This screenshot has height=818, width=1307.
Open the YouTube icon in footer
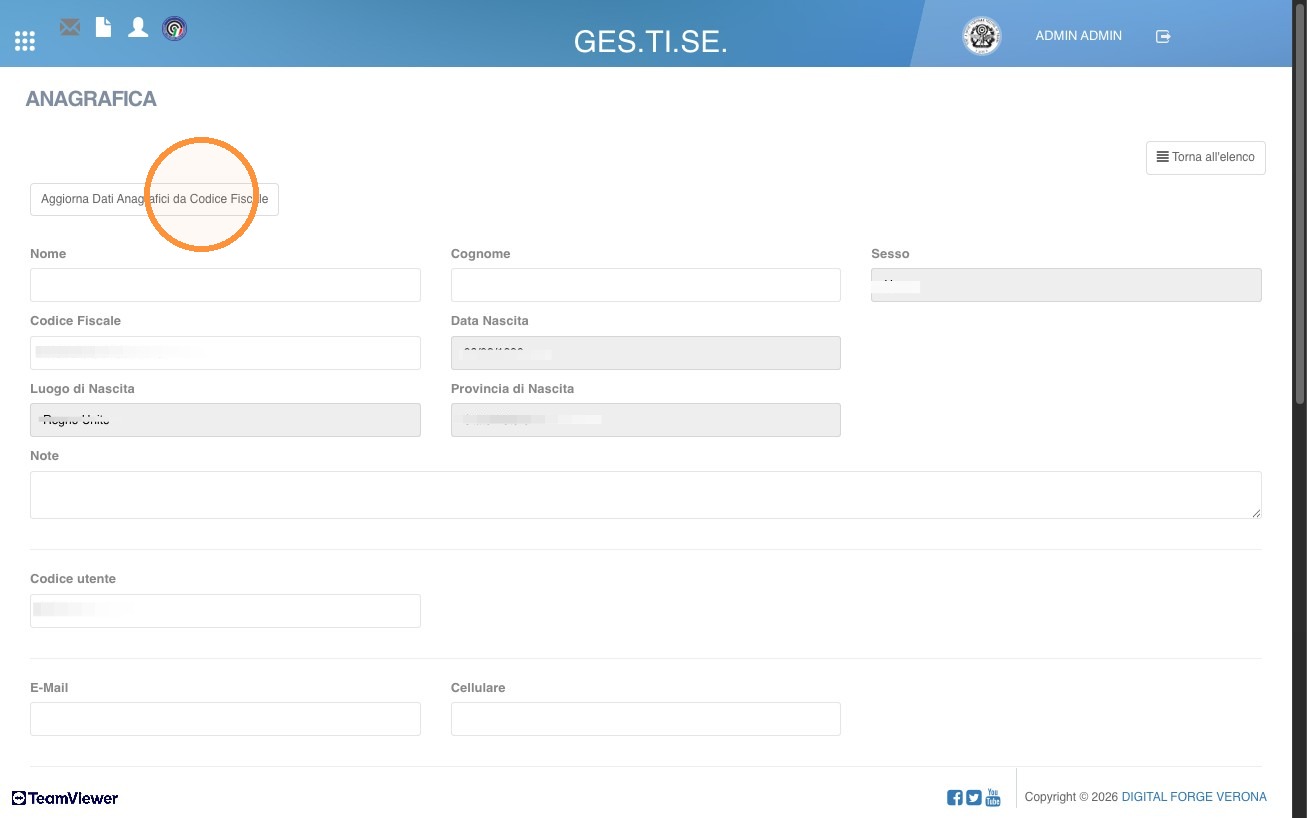tap(993, 797)
